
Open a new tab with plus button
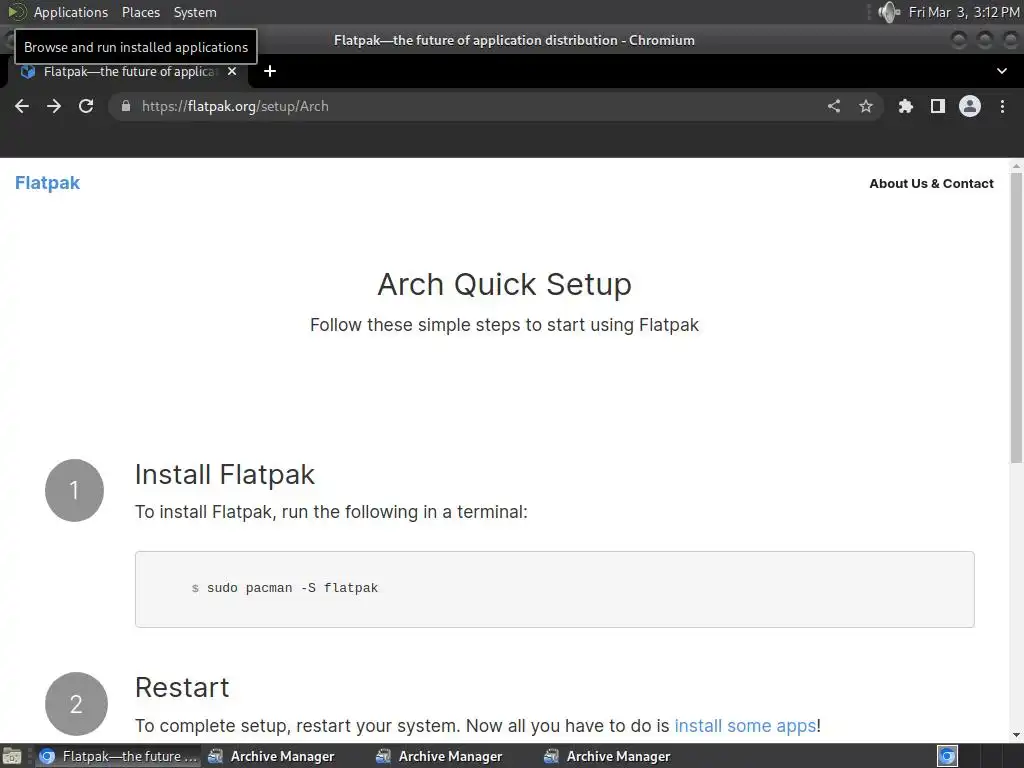pos(270,71)
